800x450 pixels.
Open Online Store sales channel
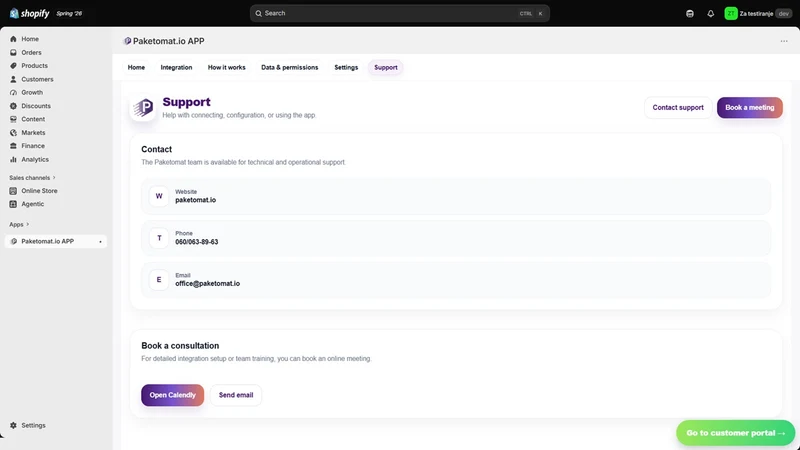coord(39,190)
